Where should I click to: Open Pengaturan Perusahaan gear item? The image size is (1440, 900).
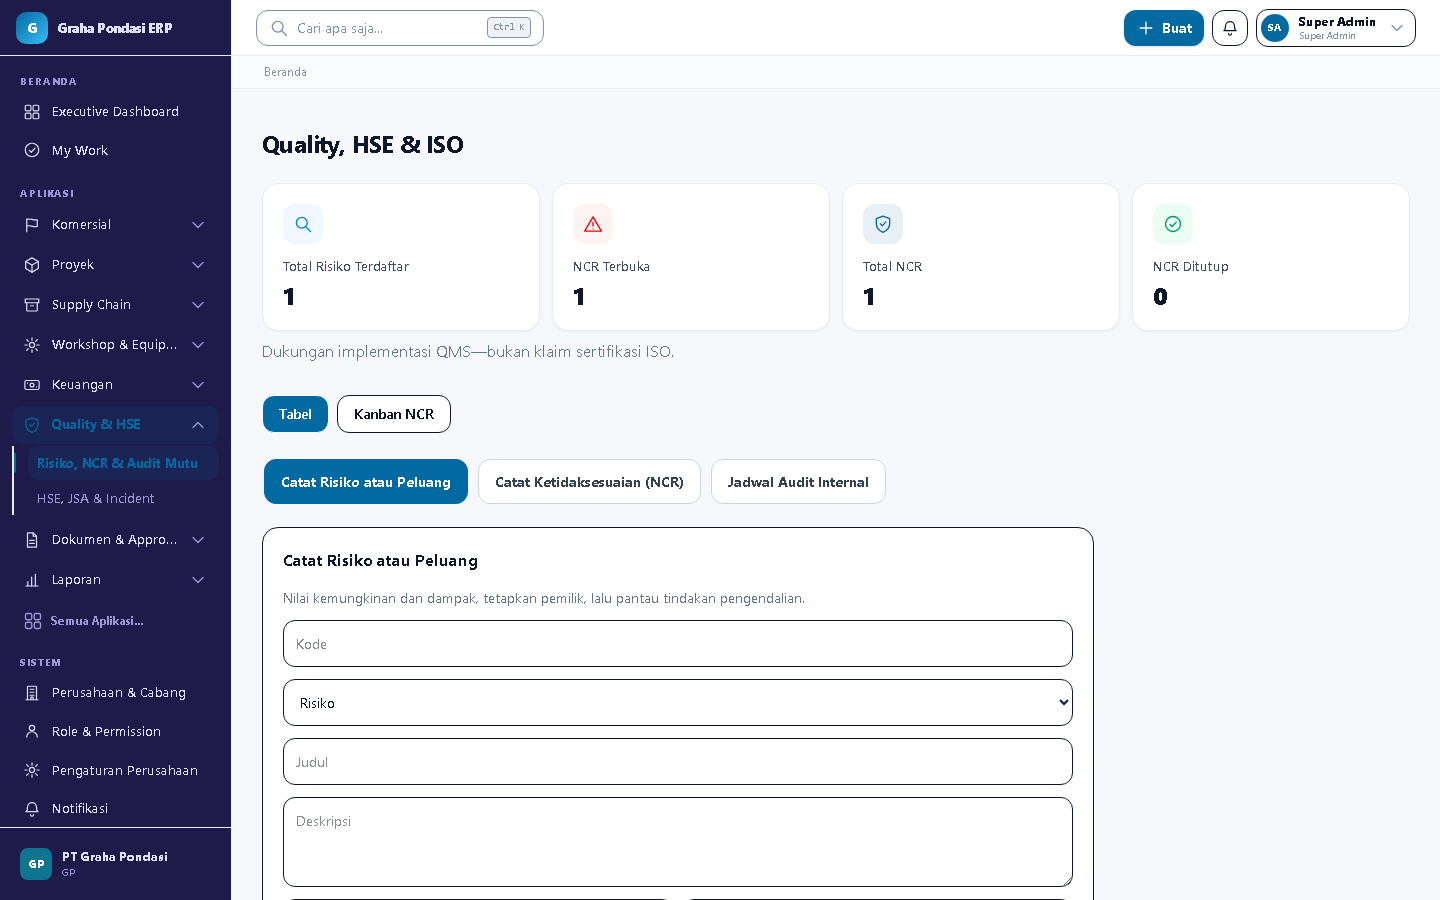click(x=116, y=770)
